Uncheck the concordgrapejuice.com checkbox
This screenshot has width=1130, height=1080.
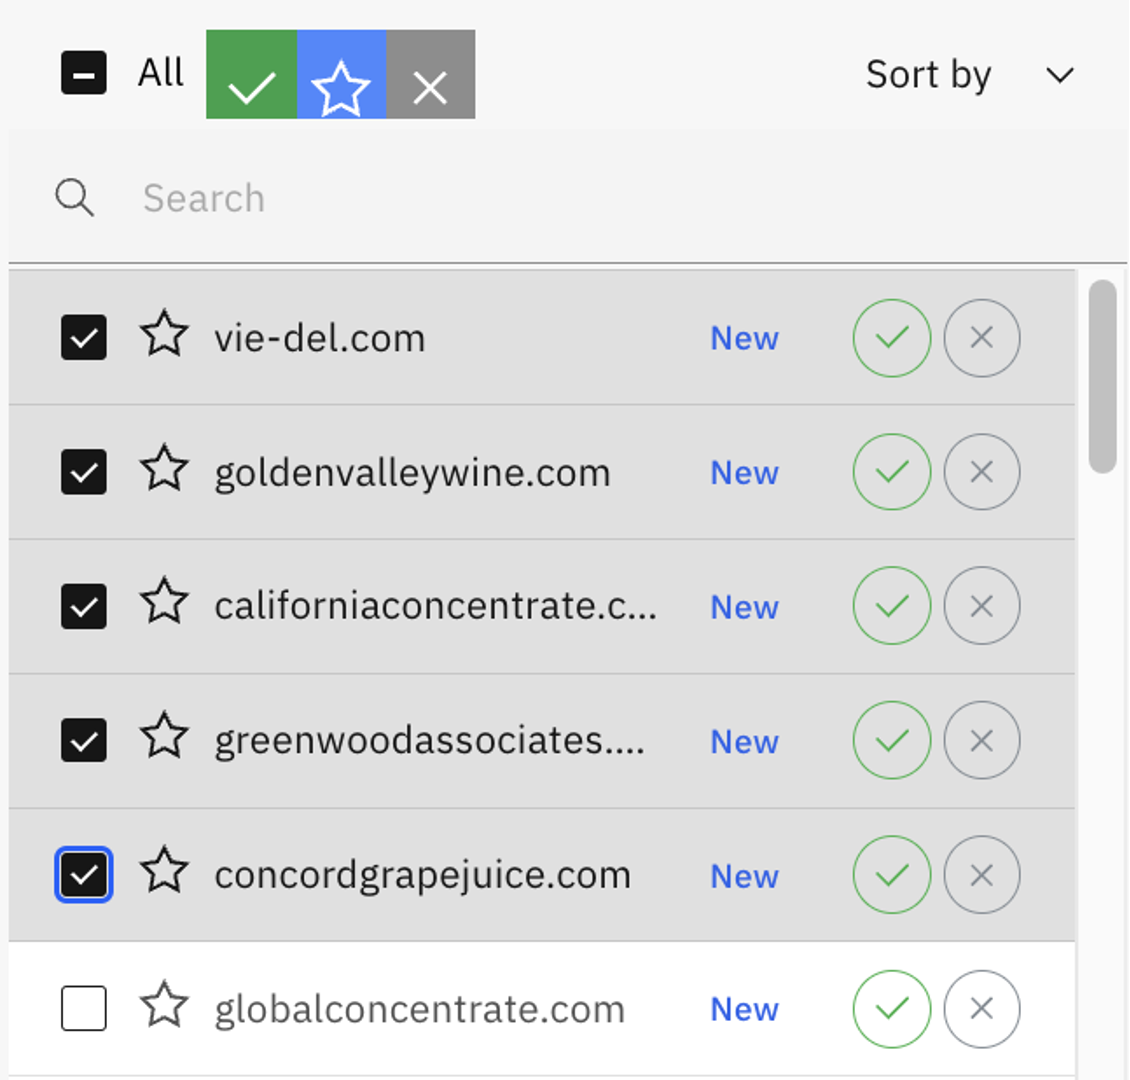pos(84,875)
